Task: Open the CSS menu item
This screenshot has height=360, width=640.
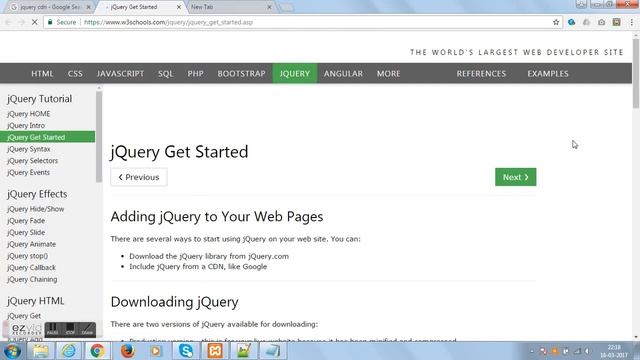Action: (75, 73)
